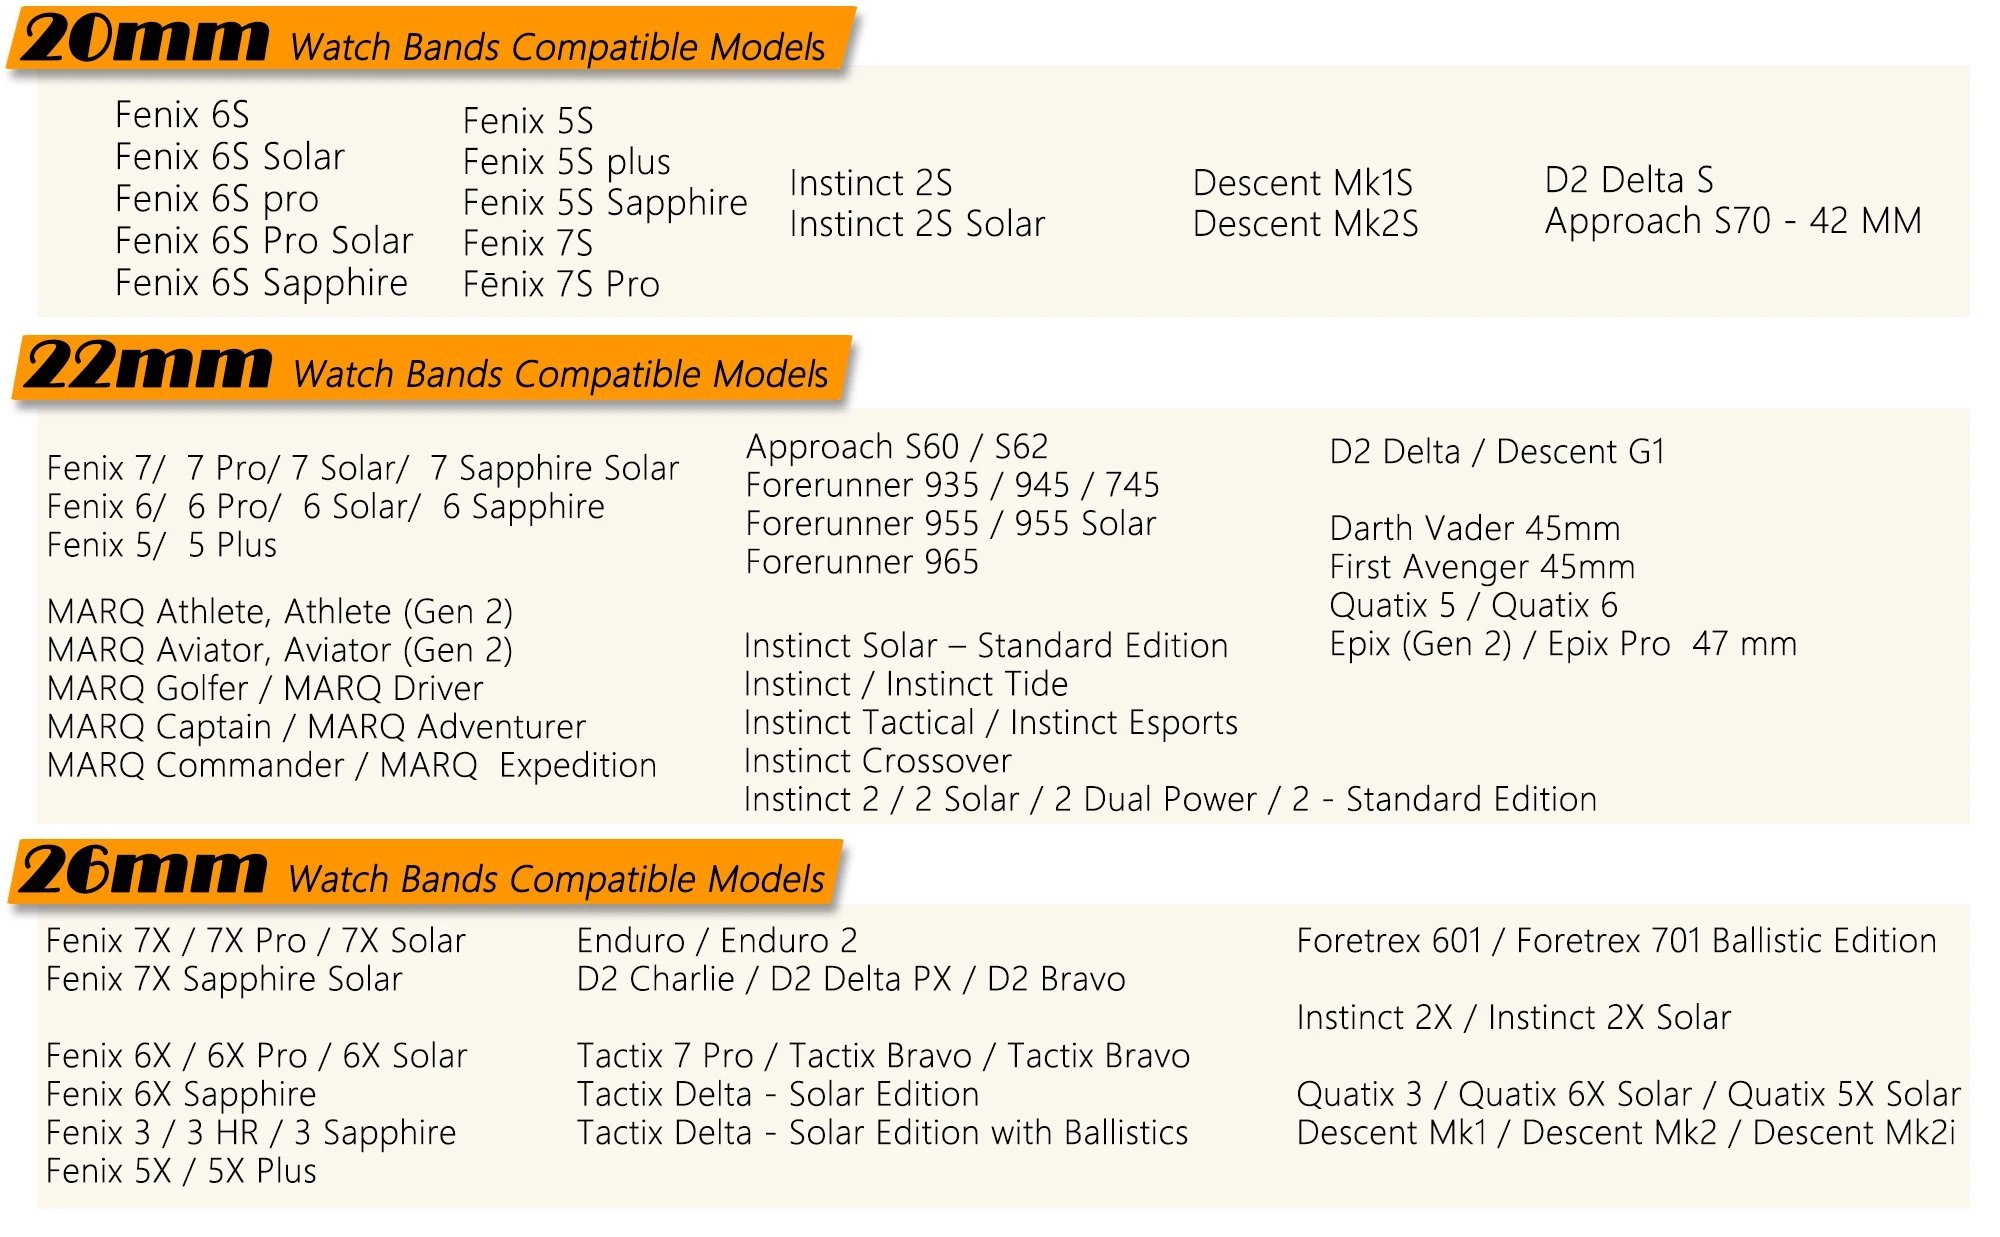Click Descent Mk2S in the 20mm list

coord(1305,224)
